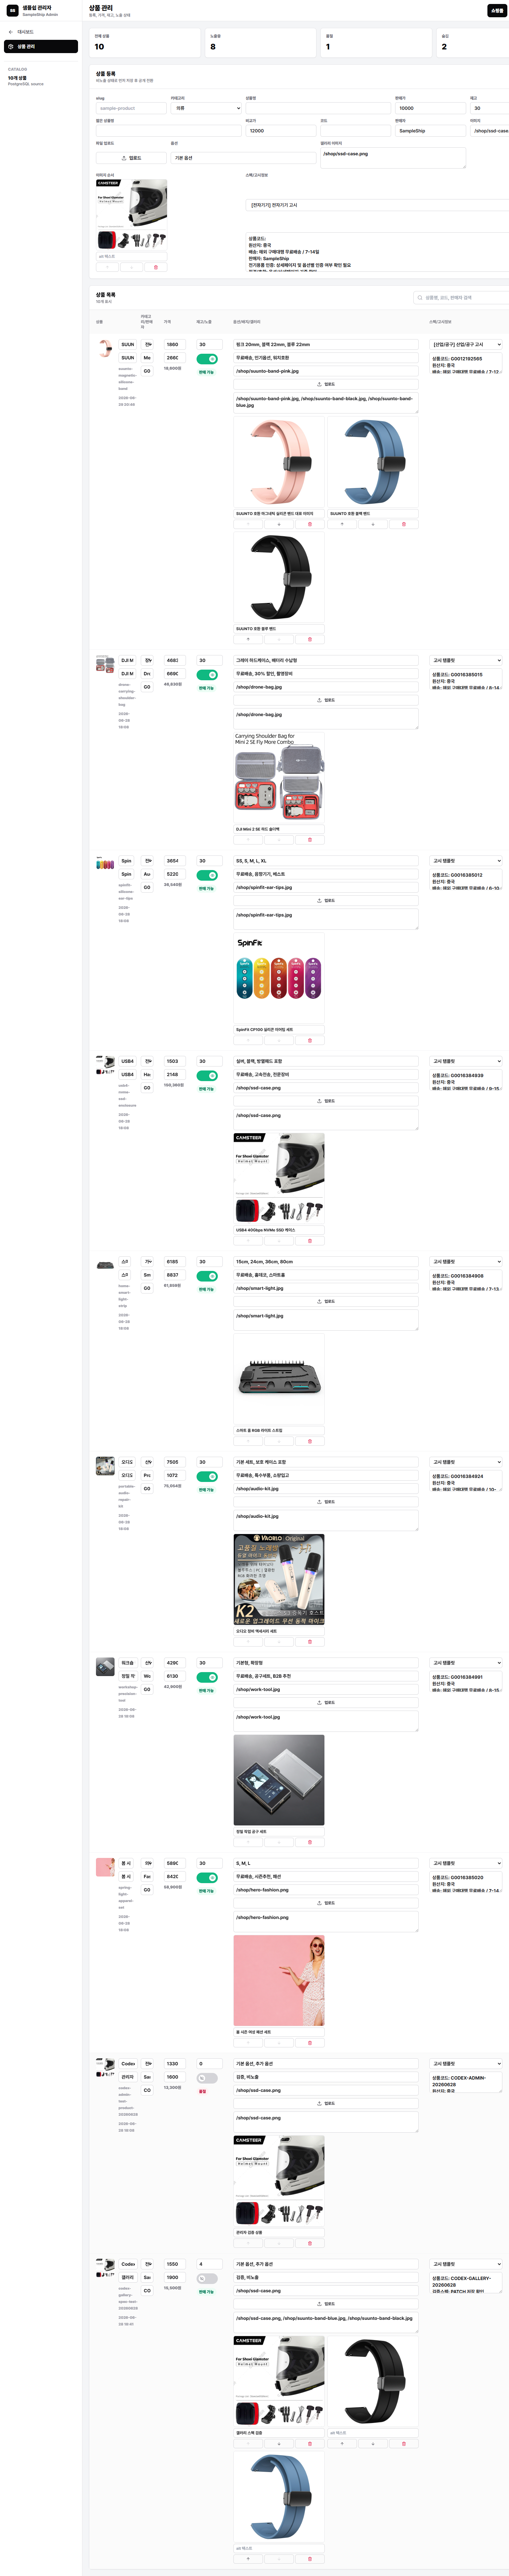Screen dimensions: 509x2576
Task: Delete the smart RGB light image
Action: 310,1441
